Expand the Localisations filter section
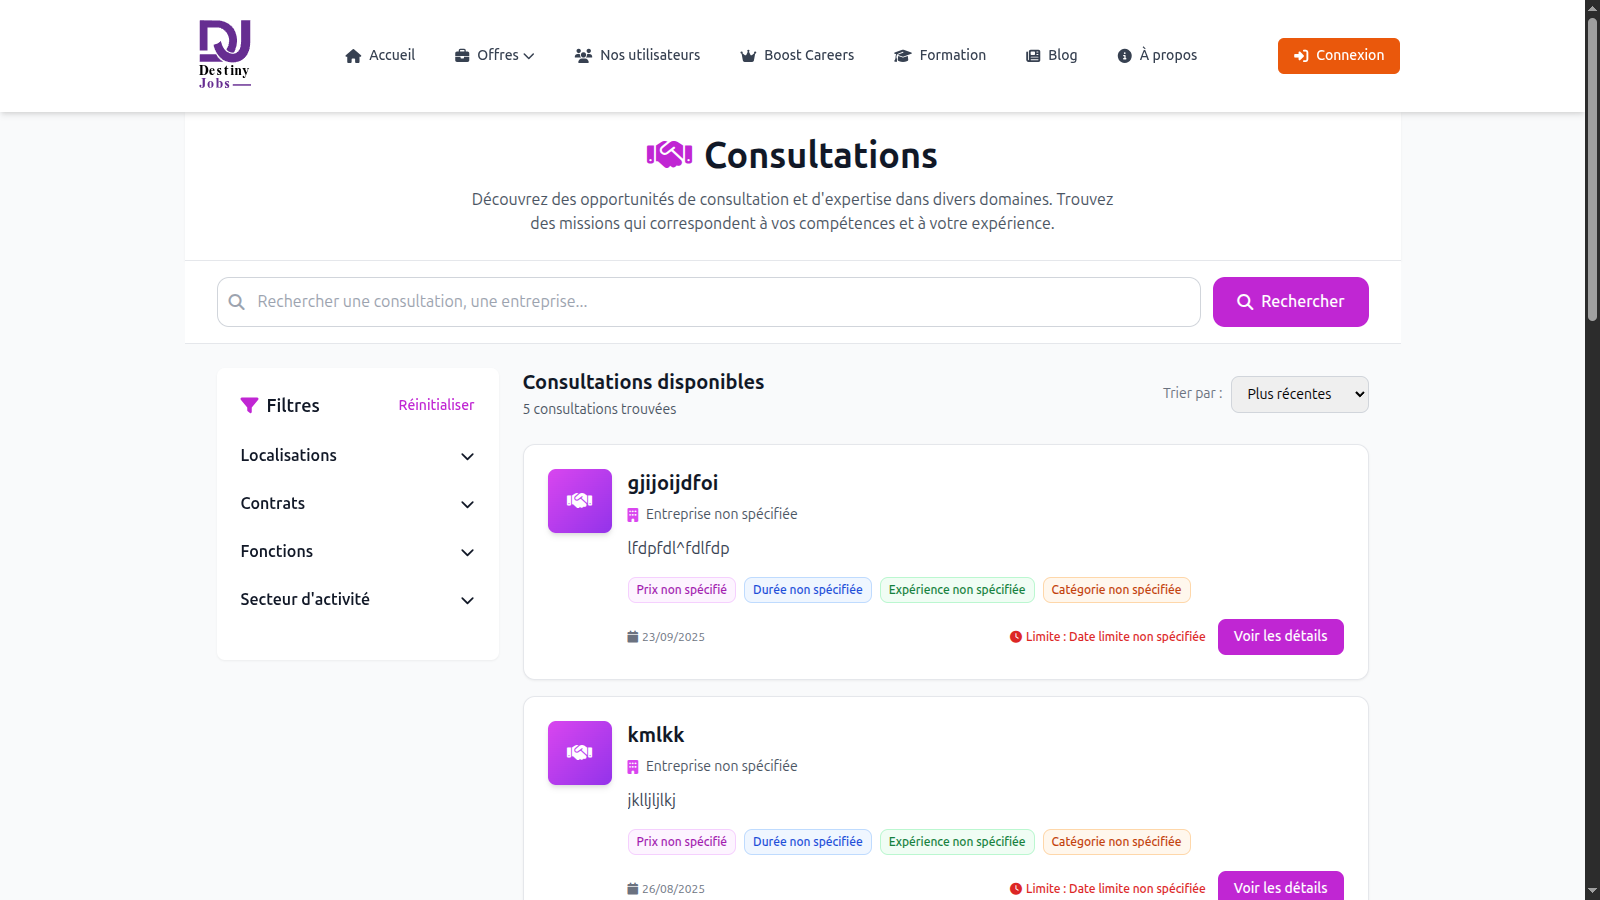Screen dimensions: 1600x900 tap(357, 456)
